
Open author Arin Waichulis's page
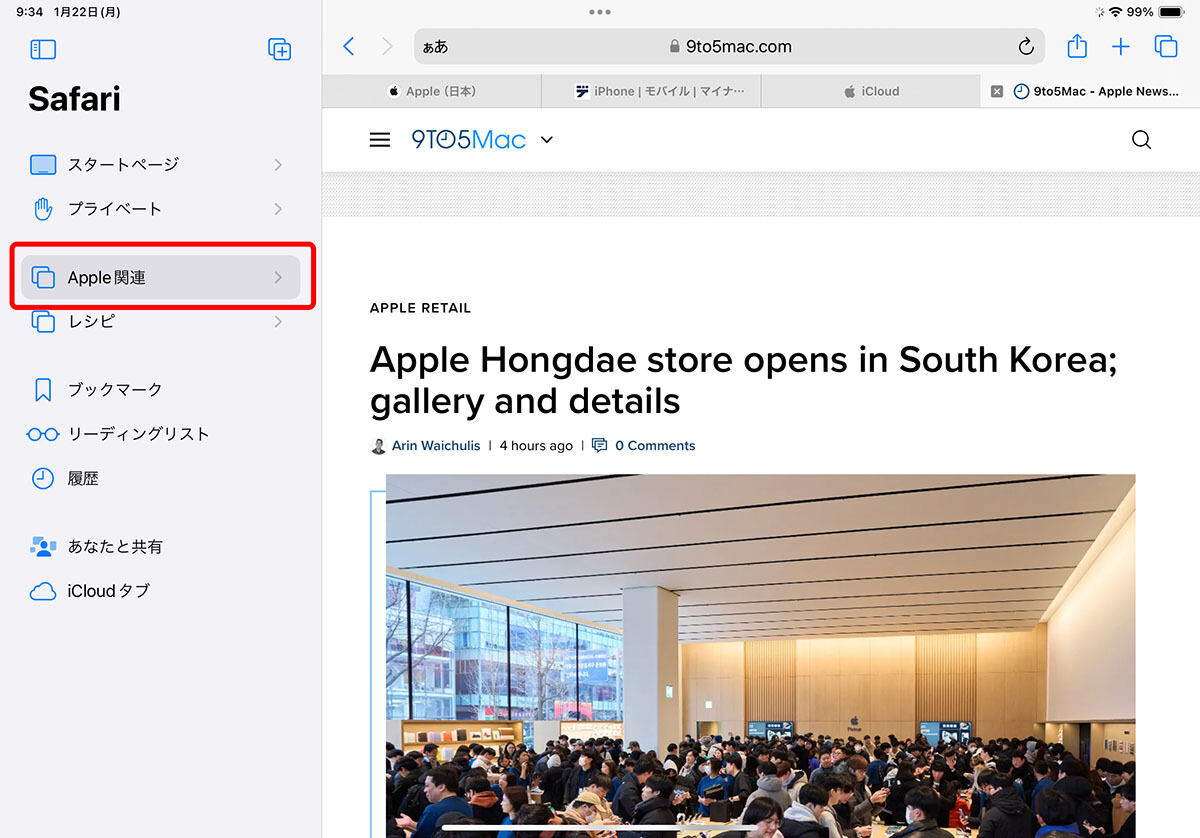pyautogui.click(x=436, y=446)
